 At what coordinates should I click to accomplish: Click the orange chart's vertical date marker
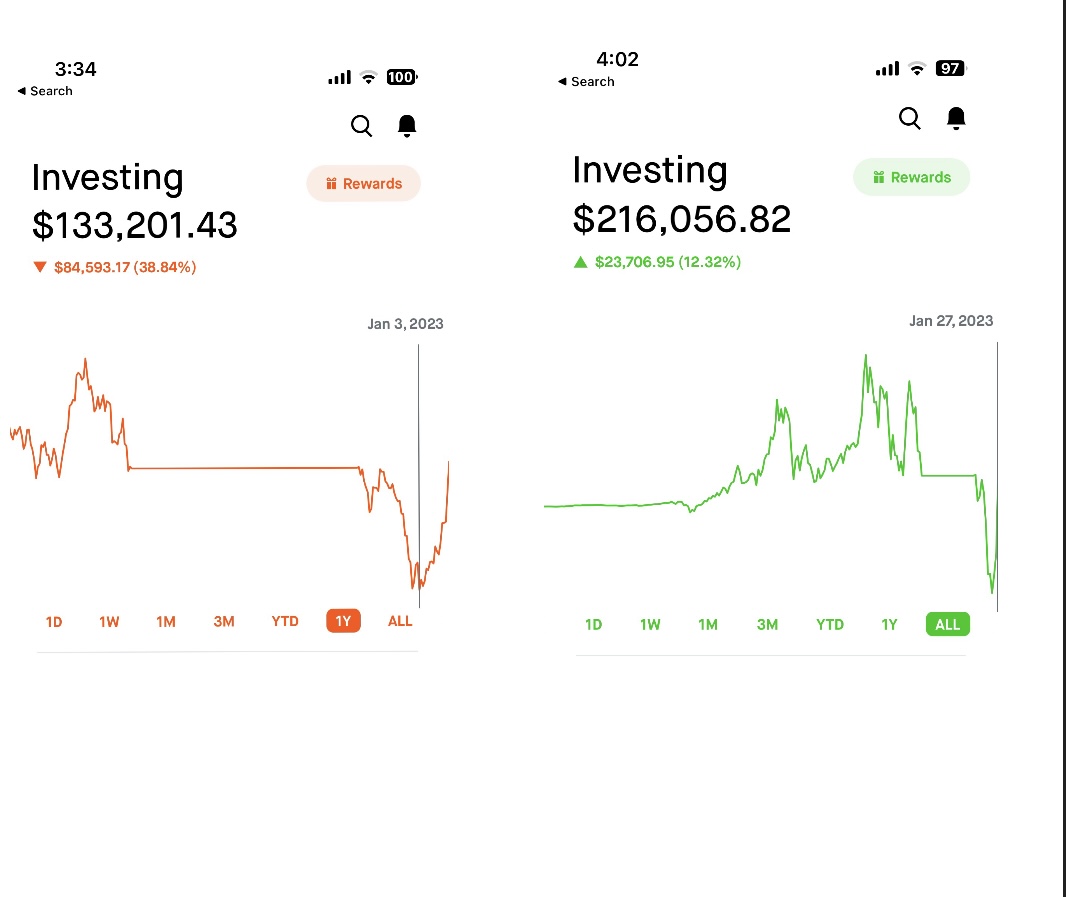coord(419,470)
